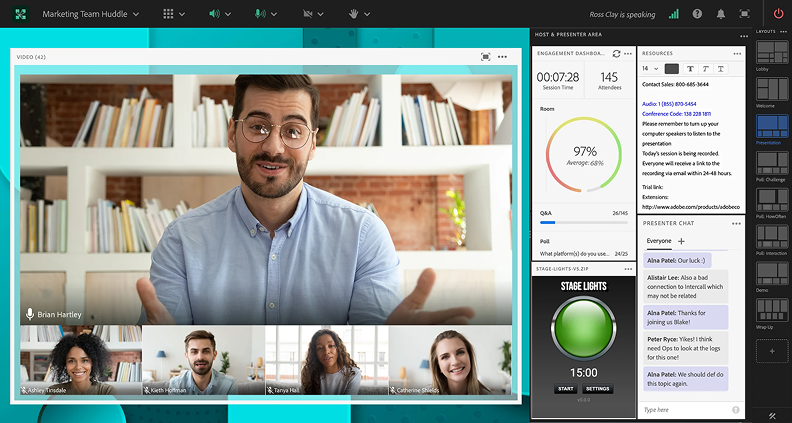Switch to Poll: Challenge layout
The width and height of the screenshot is (792, 423).
(x=772, y=163)
